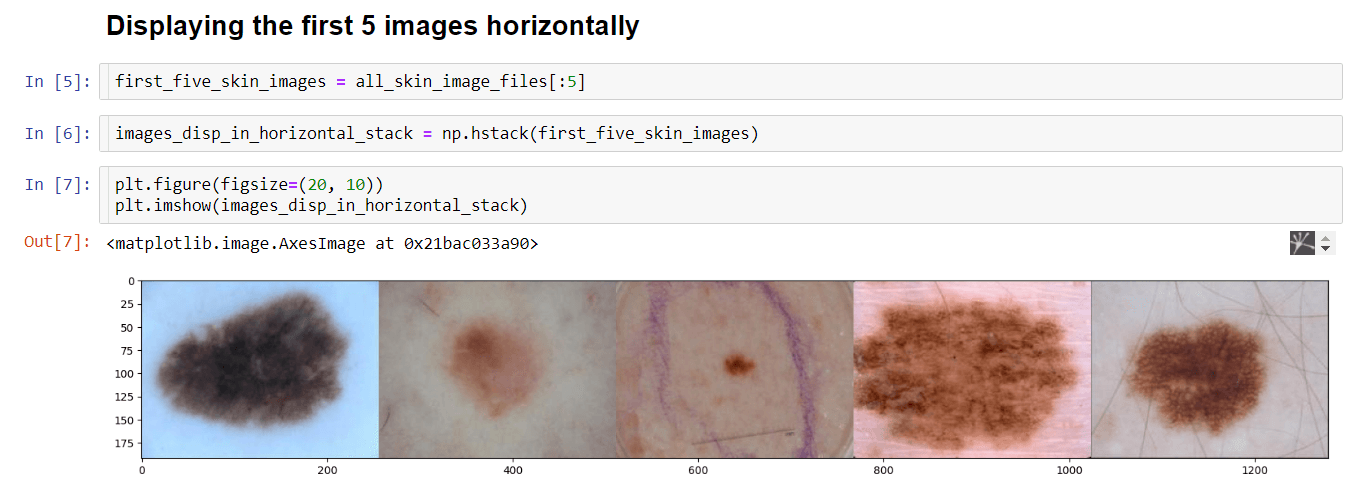The image size is (1362, 504).
Task: Click the dark star-shaped icon beside Out[7]
Action: pos(1302,243)
